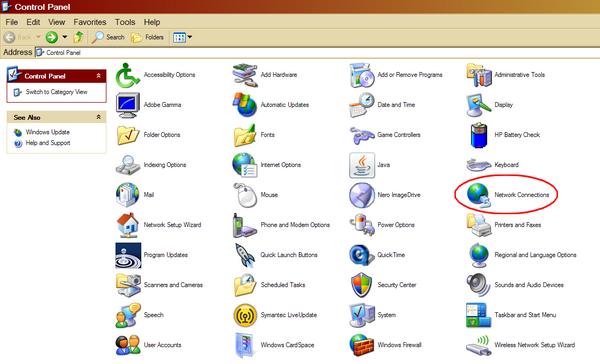Image resolution: width=600 pixels, height=364 pixels.
Task: Open Quick Launch Buttons rocket icon
Action: click(x=245, y=255)
